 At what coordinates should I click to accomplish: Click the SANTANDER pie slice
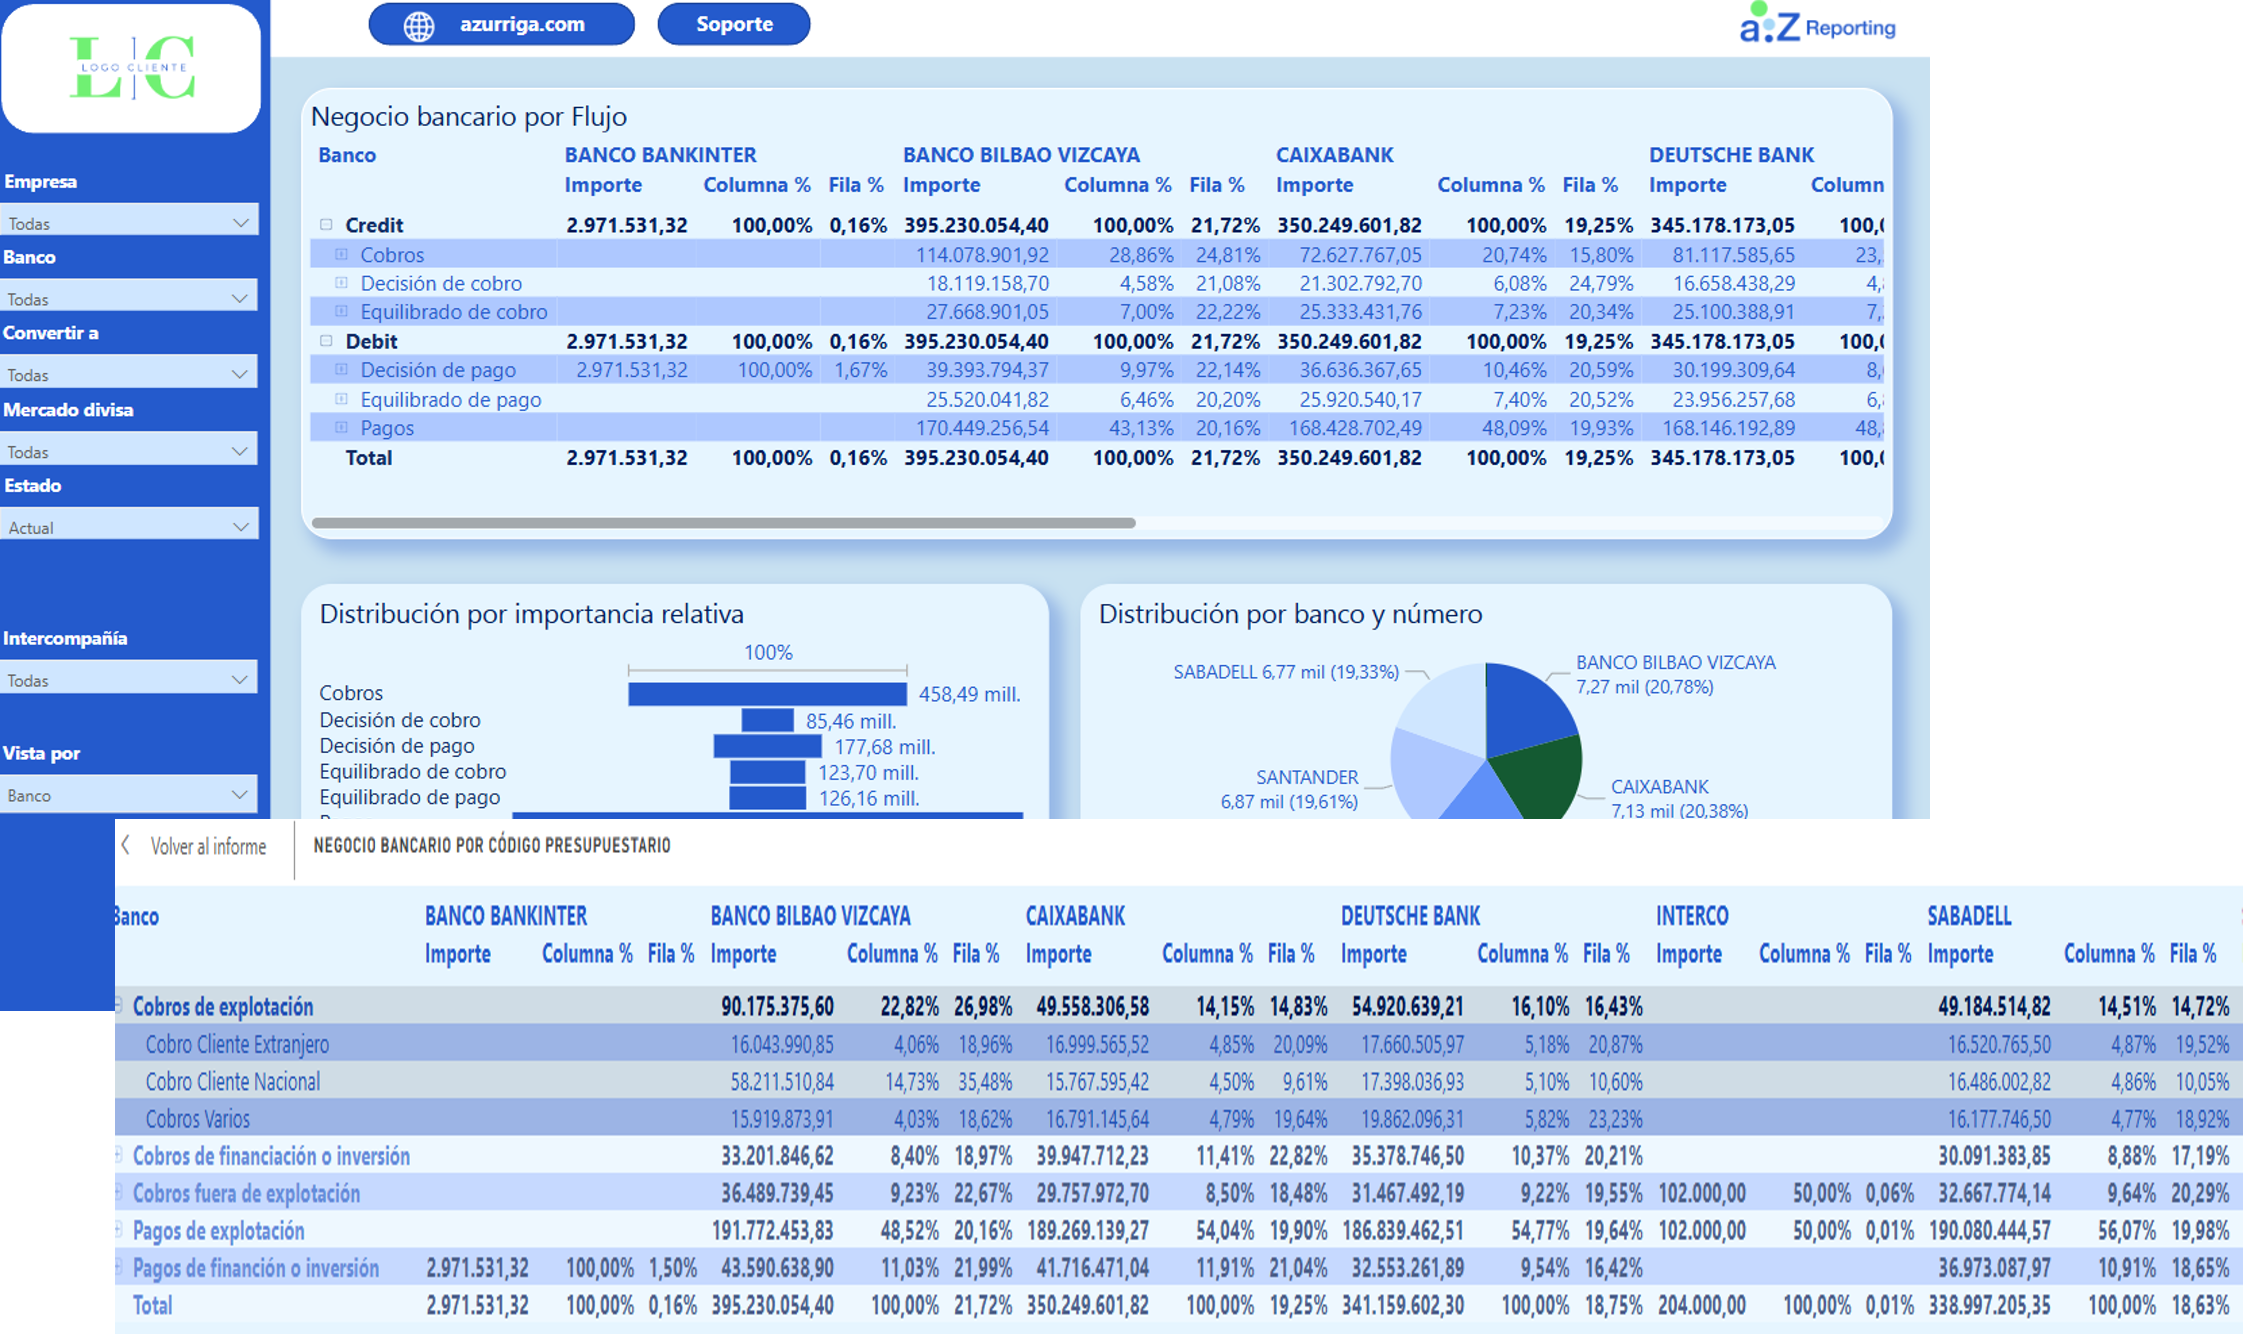point(1430,775)
